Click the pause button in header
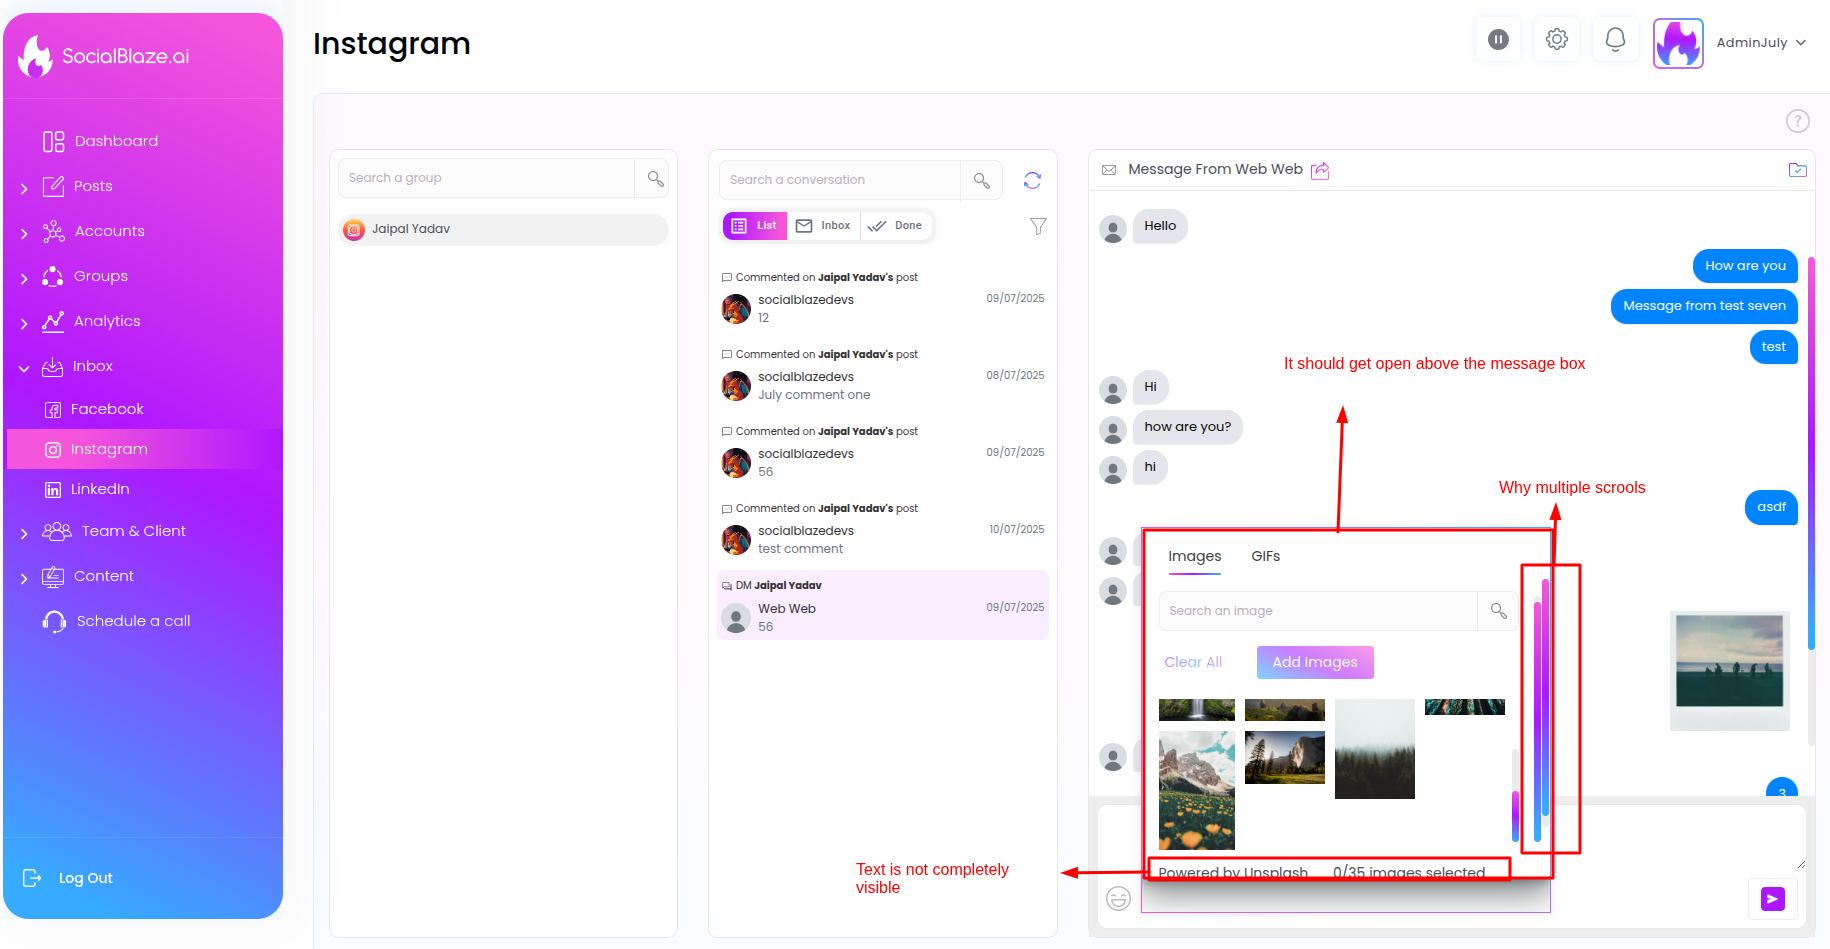Viewport: 1830px width, 949px height. coord(1498,39)
